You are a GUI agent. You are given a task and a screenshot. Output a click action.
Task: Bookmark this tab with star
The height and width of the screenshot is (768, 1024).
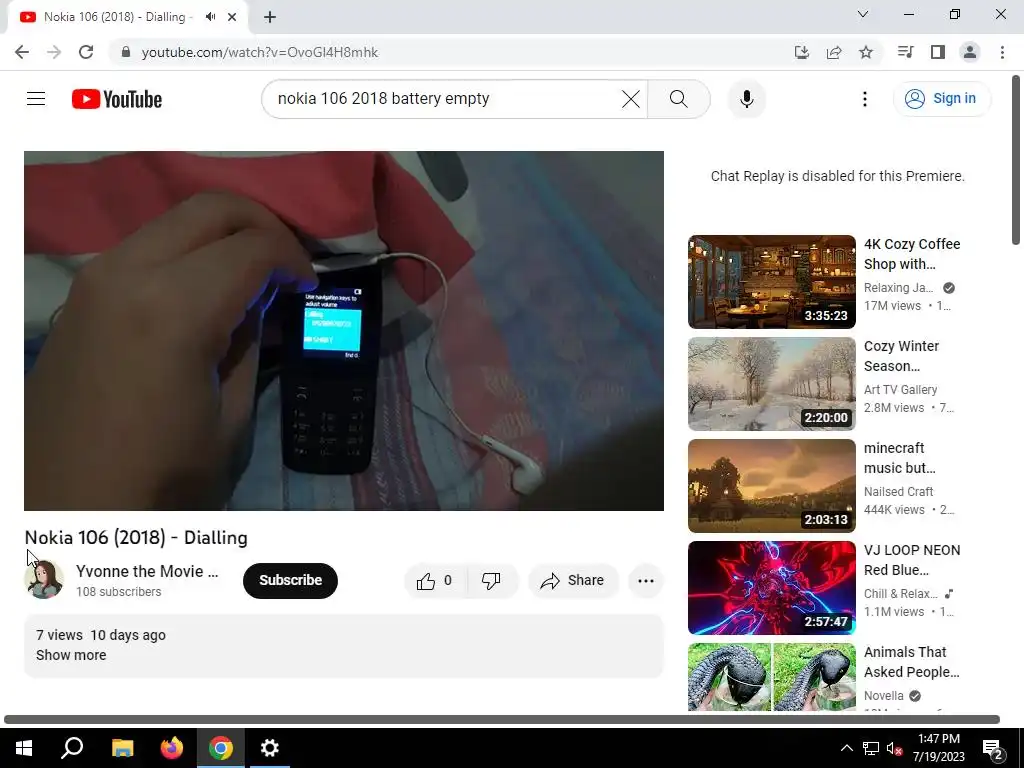(x=865, y=52)
